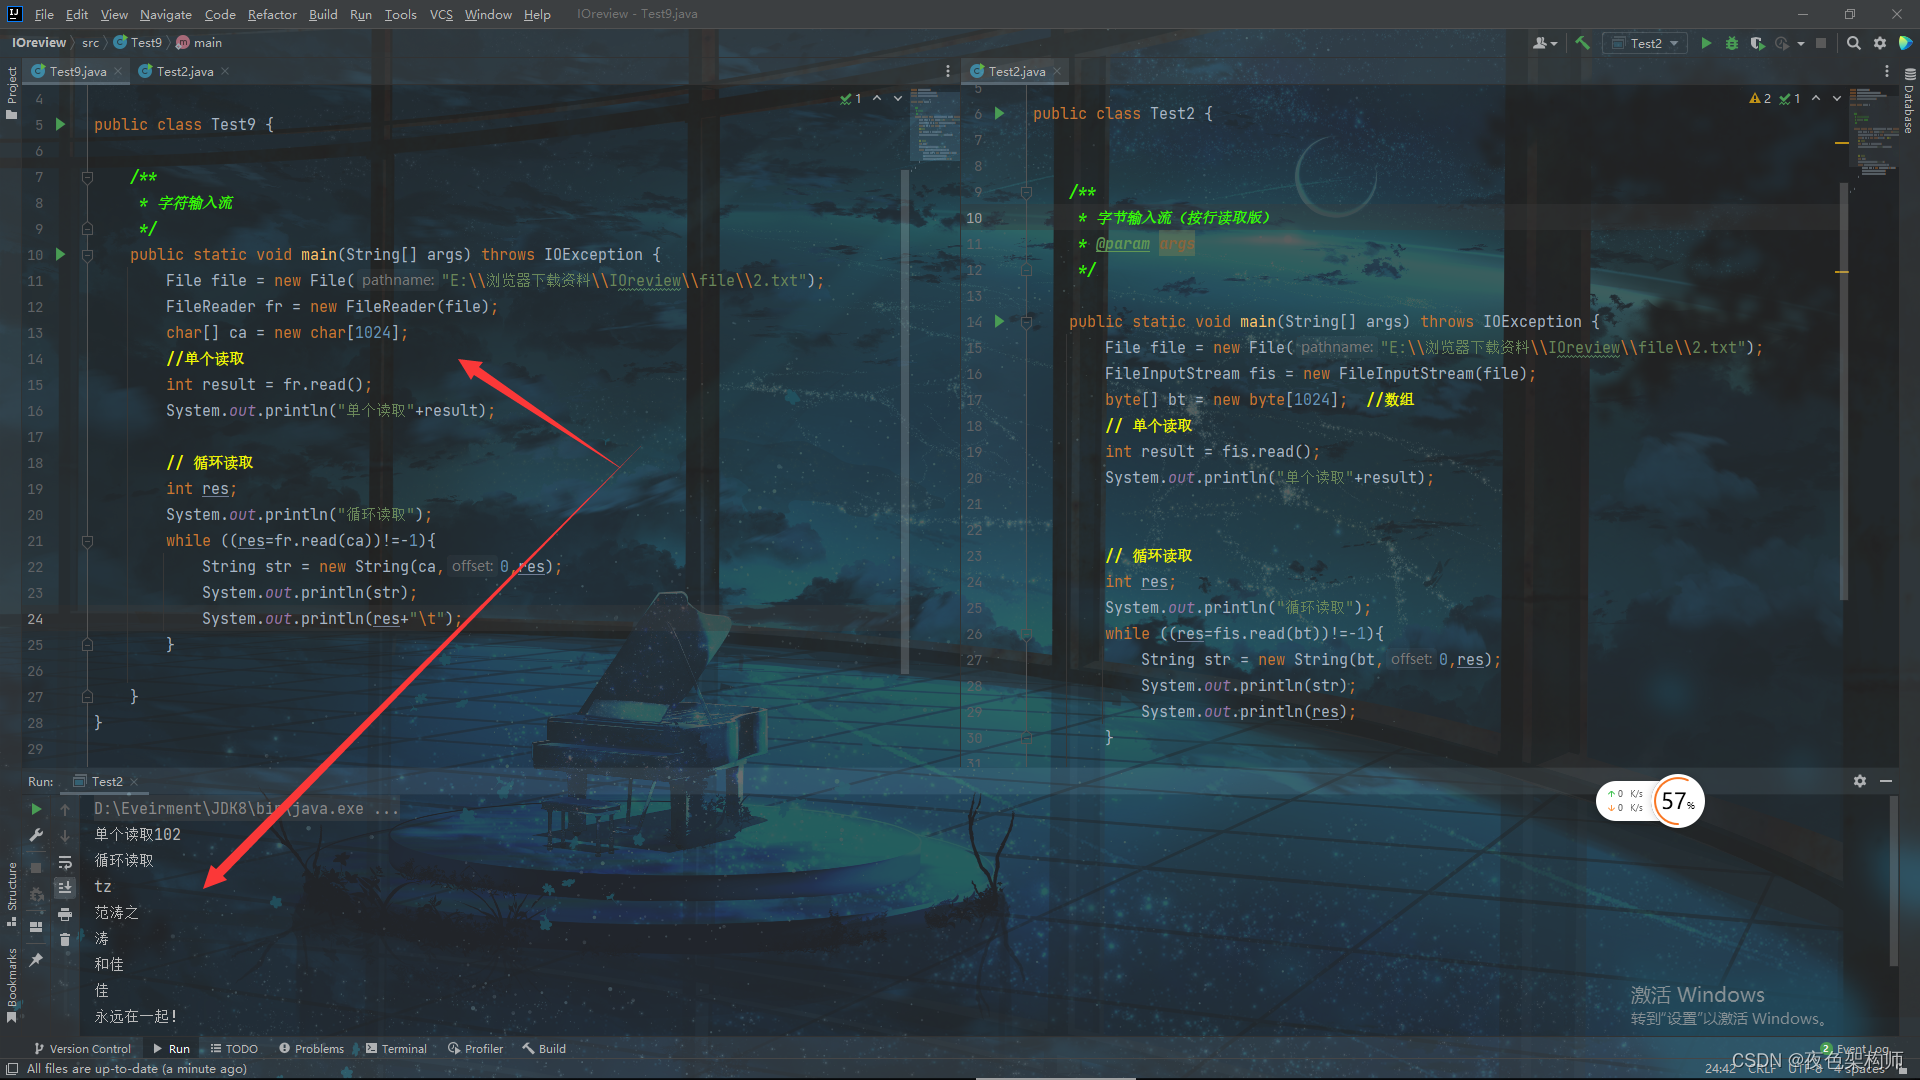The height and width of the screenshot is (1080, 1920).
Task: Open left editor tab options menu
Action: tap(948, 71)
